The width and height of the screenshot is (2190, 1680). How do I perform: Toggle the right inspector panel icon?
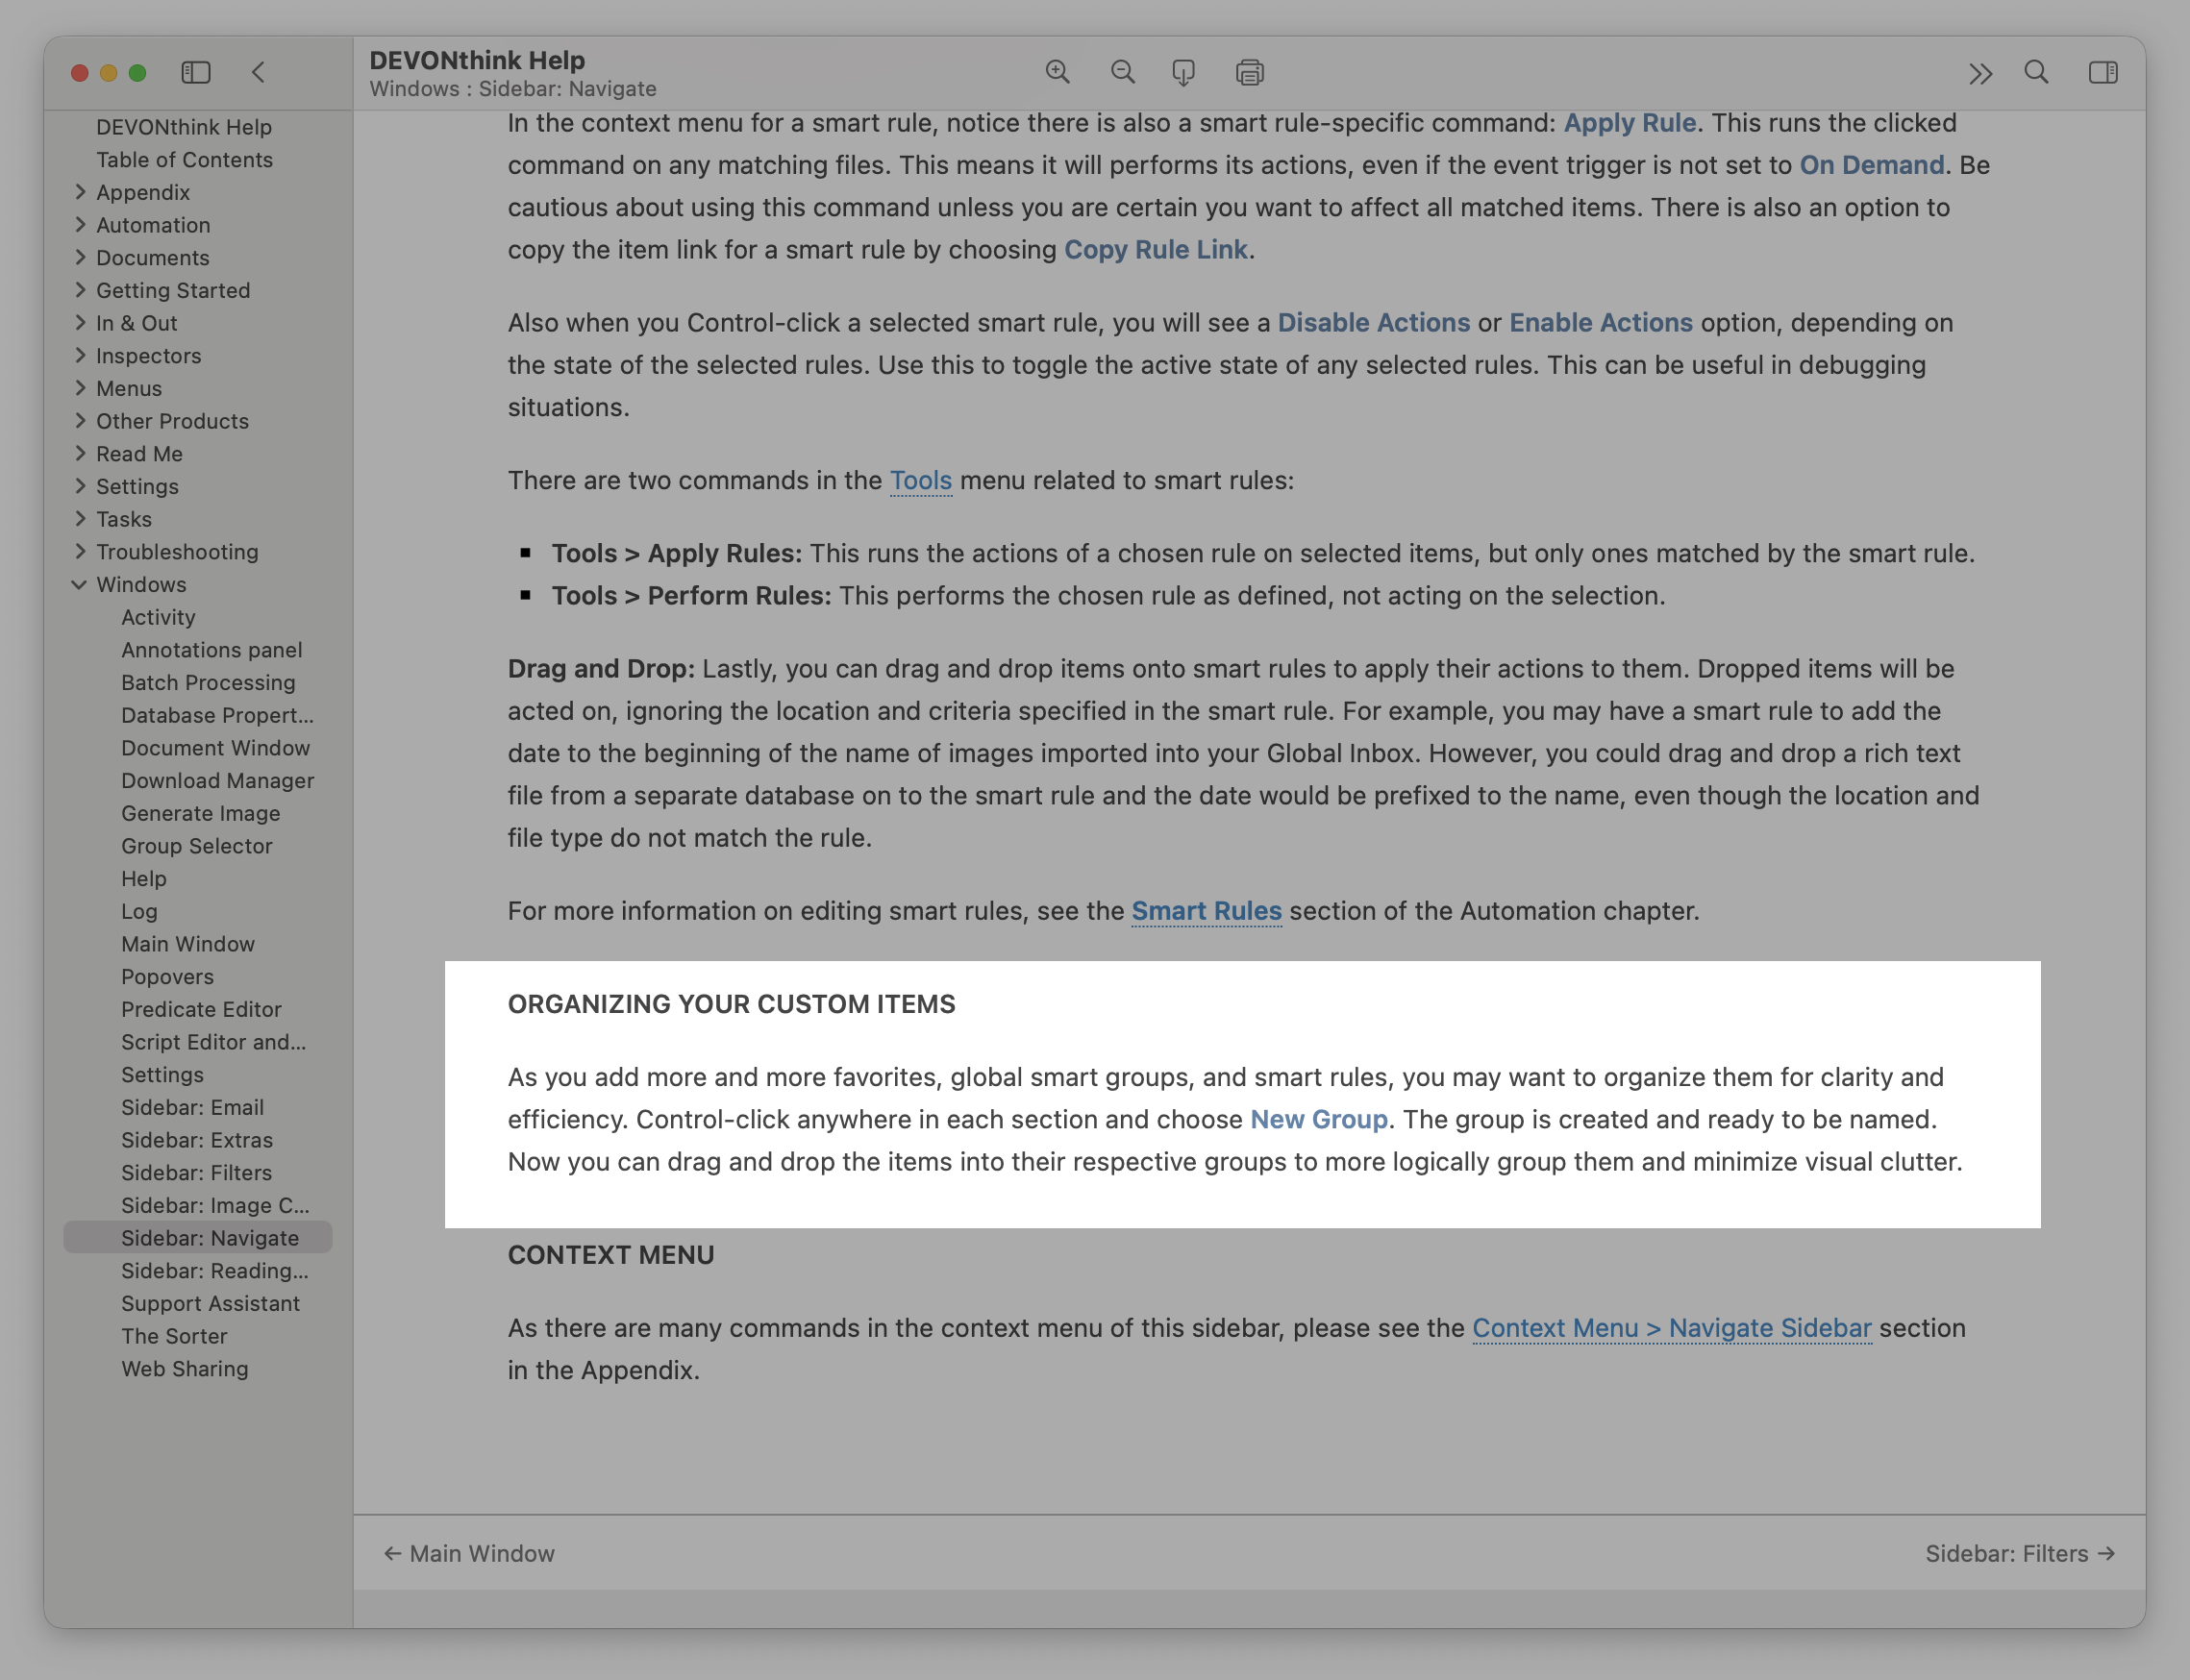(x=2103, y=72)
